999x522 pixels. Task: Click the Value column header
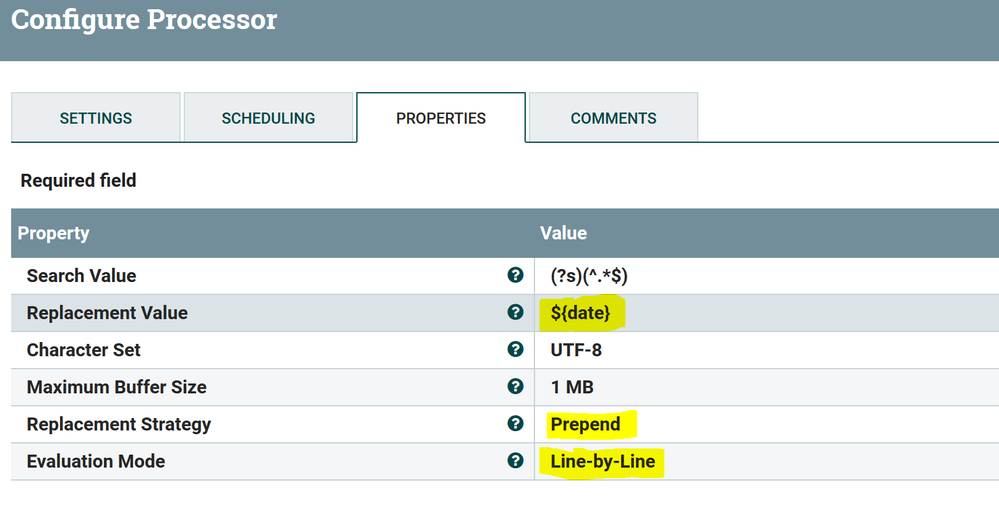pos(563,233)
